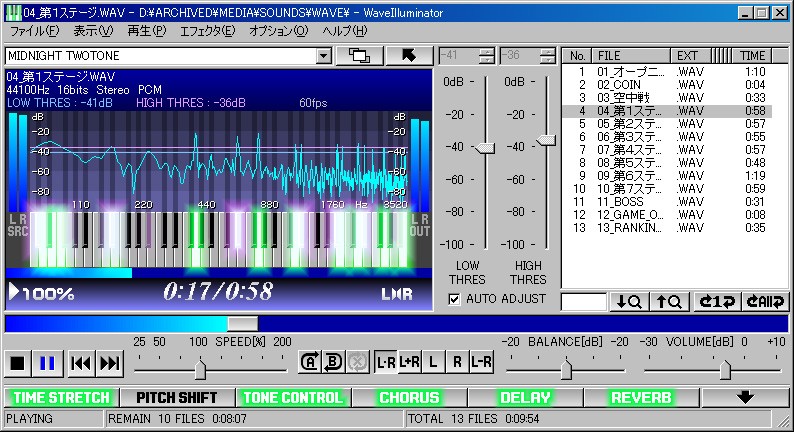
Task: Click the search up playlist icon
Action: coord(668,301)
